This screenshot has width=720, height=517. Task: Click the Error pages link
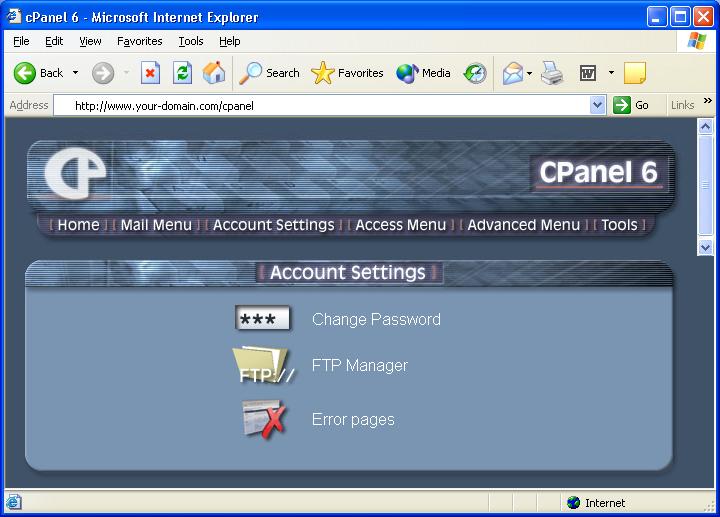(353, 419)
